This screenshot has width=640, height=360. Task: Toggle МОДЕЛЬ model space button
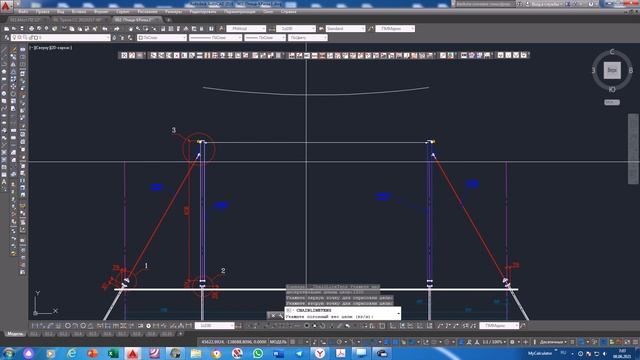click(278, 342)
